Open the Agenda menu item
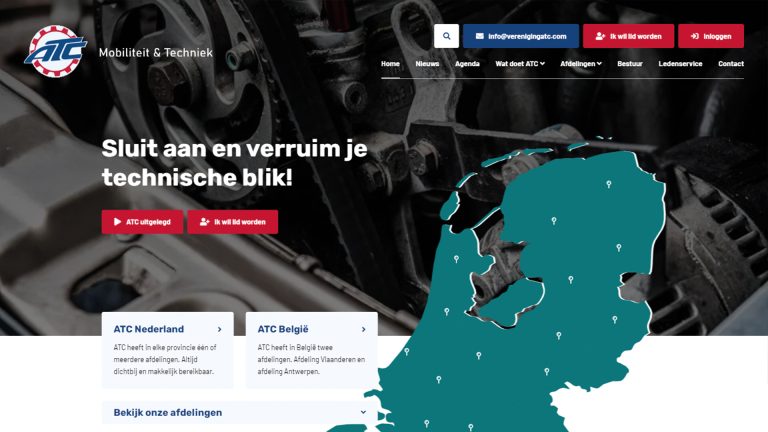Viewport: 768px width, 432px height. click(x=467, y=64)
